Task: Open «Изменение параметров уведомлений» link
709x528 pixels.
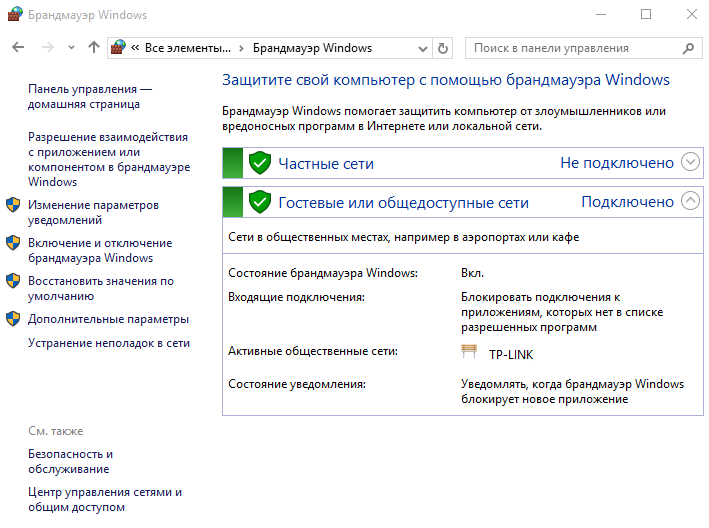Action: 93,212
